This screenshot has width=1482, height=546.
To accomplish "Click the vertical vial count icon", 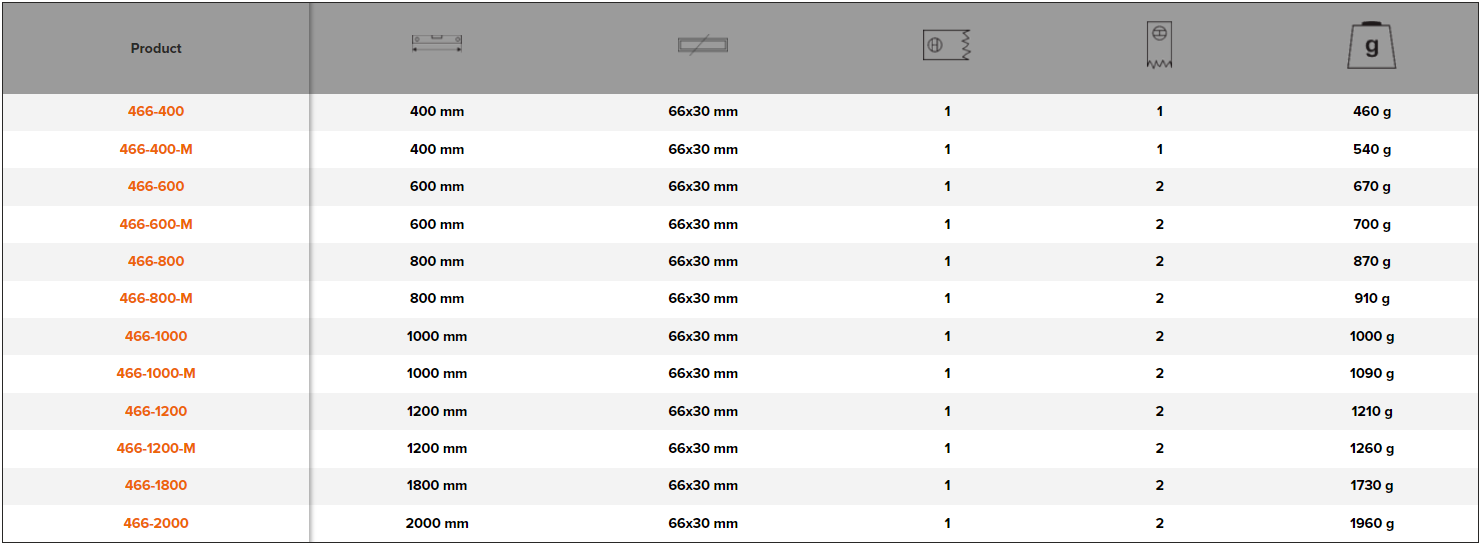I will point(1159,45).
